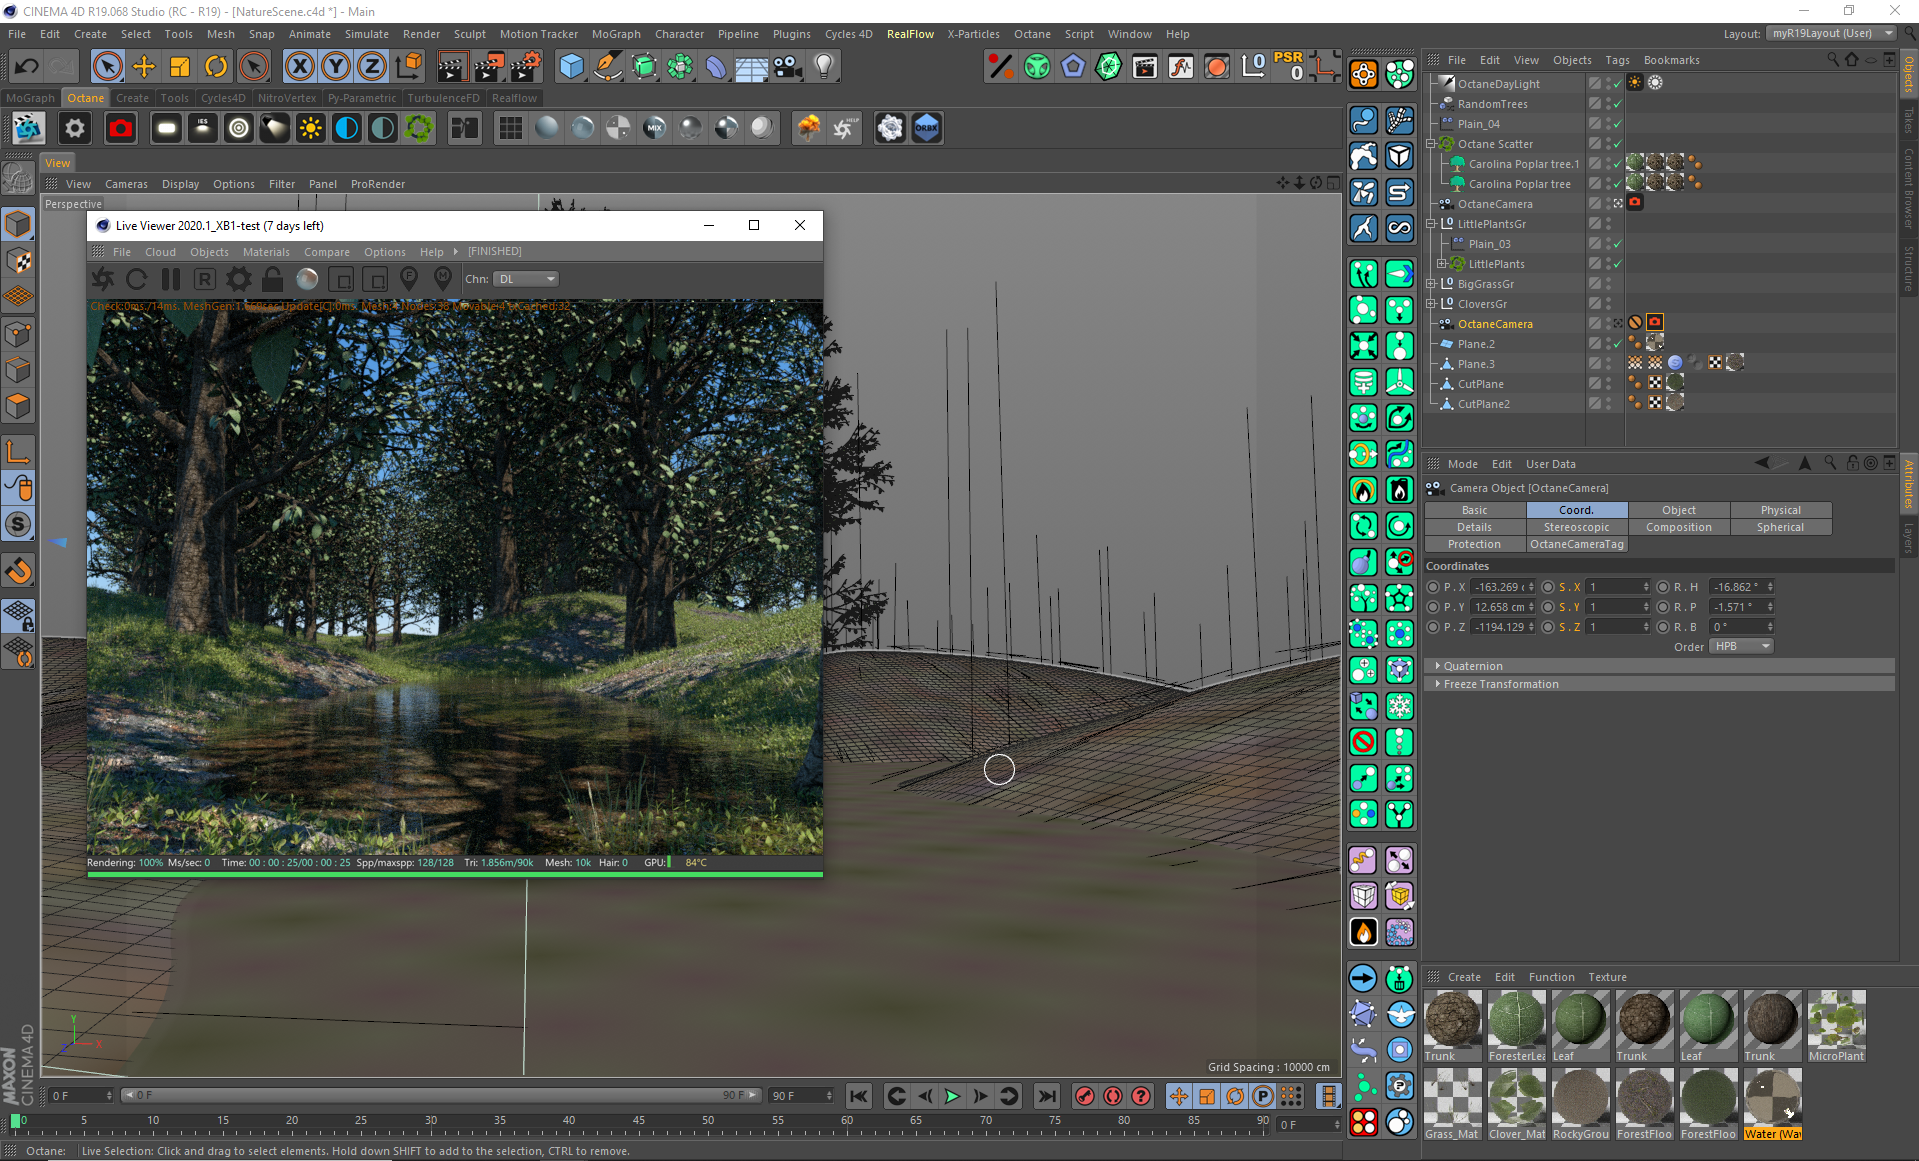
Task: Open Material Manager Create menu
Action: click(1464, 977)
